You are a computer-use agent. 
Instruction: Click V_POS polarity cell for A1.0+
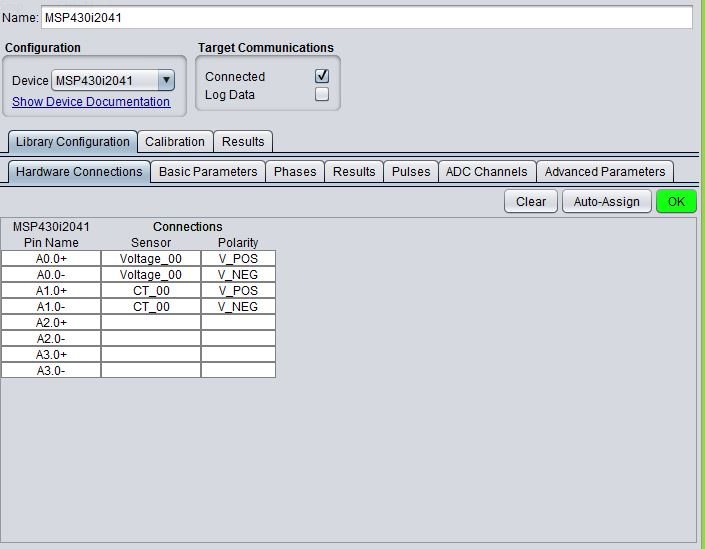click(238, 291)
